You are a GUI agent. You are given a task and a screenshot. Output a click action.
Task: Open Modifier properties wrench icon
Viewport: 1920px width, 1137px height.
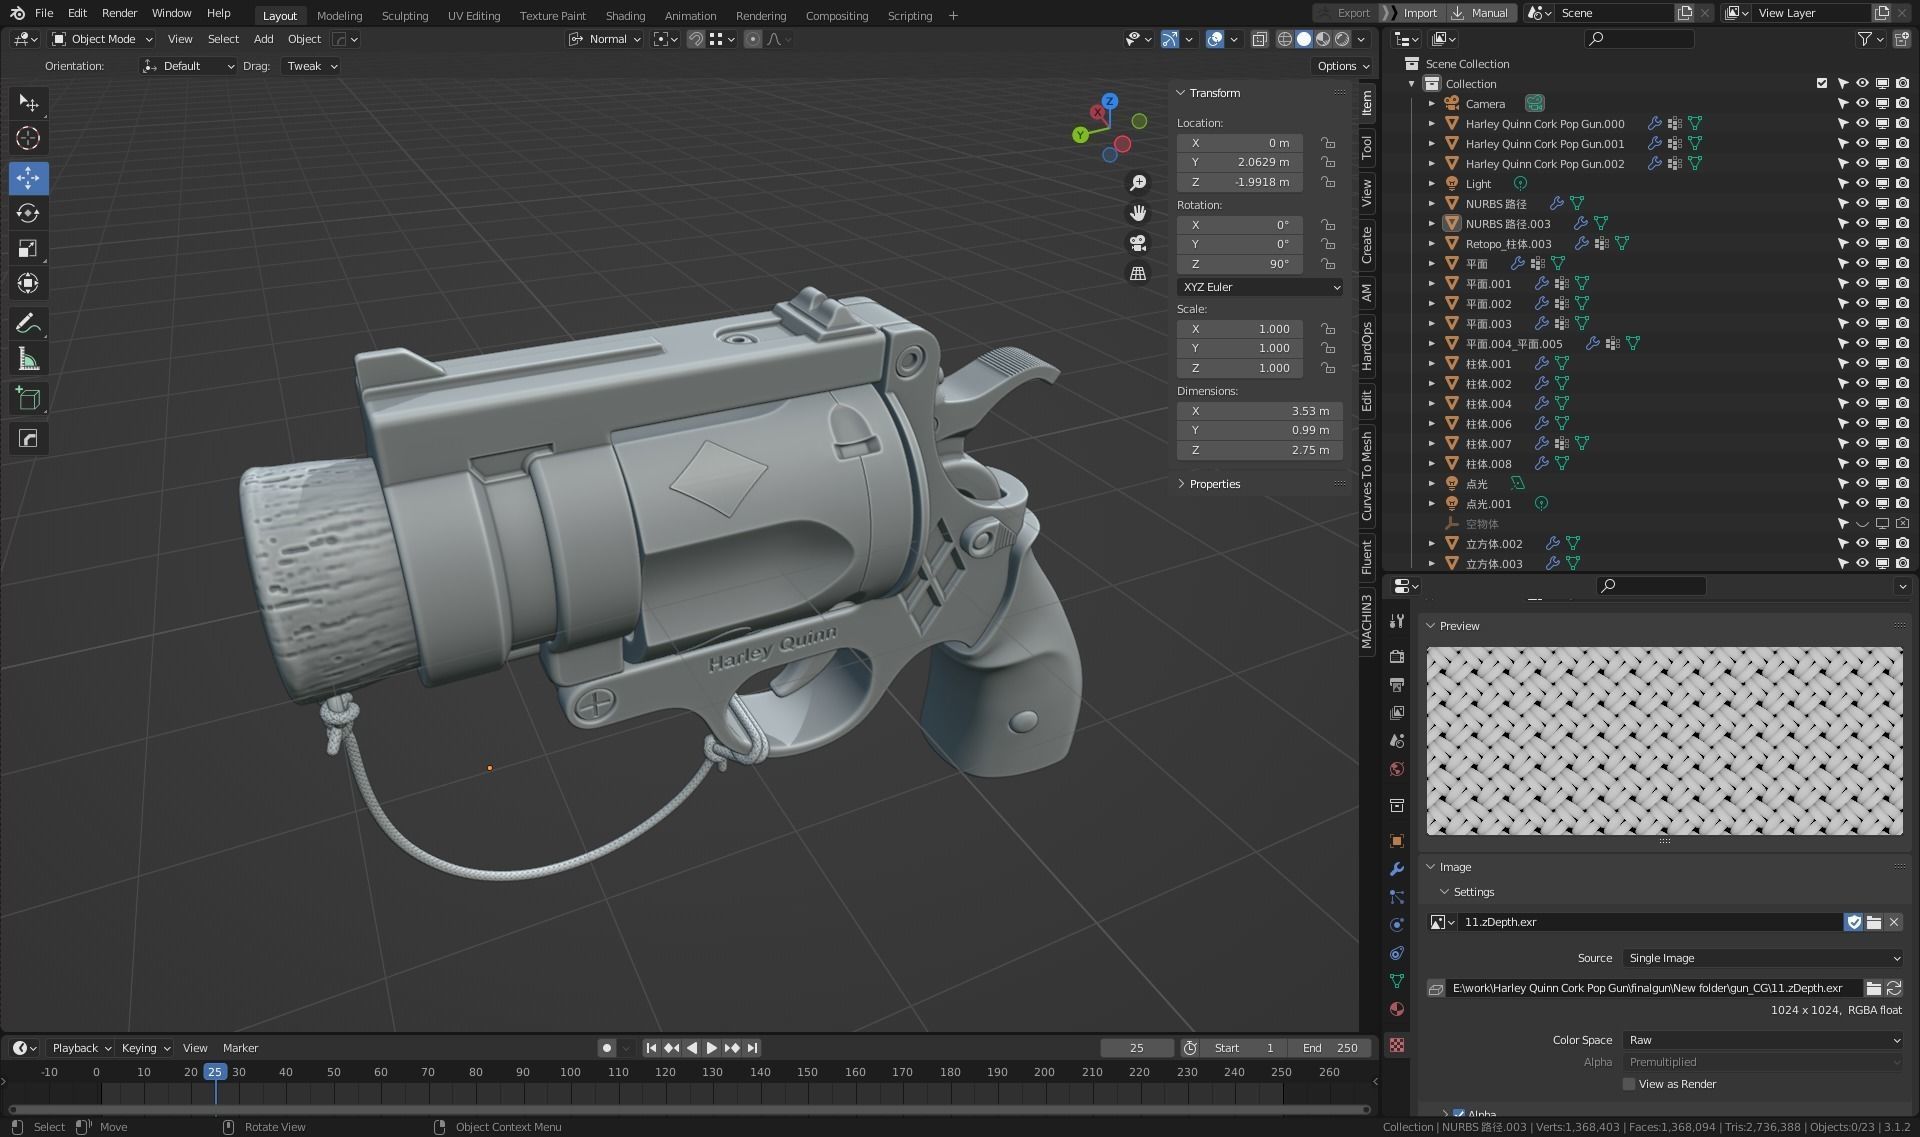pos(1397,868)
